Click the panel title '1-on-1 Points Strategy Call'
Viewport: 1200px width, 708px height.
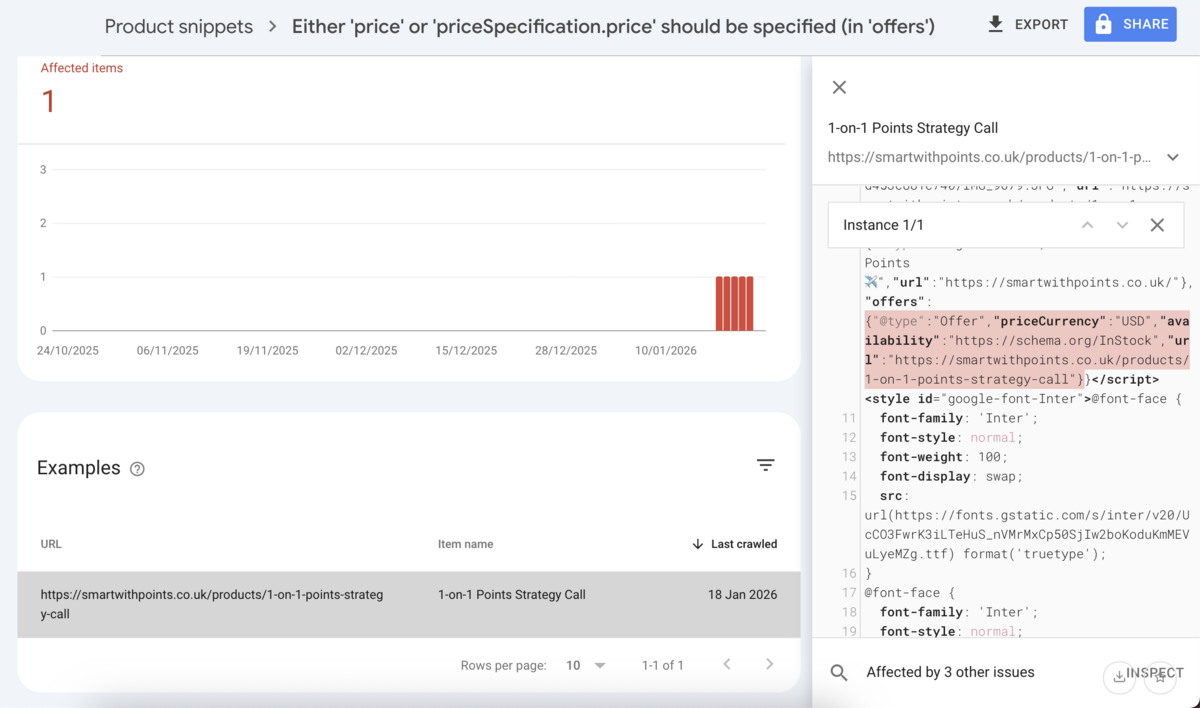pyautogui.click(x=913, y=128)
